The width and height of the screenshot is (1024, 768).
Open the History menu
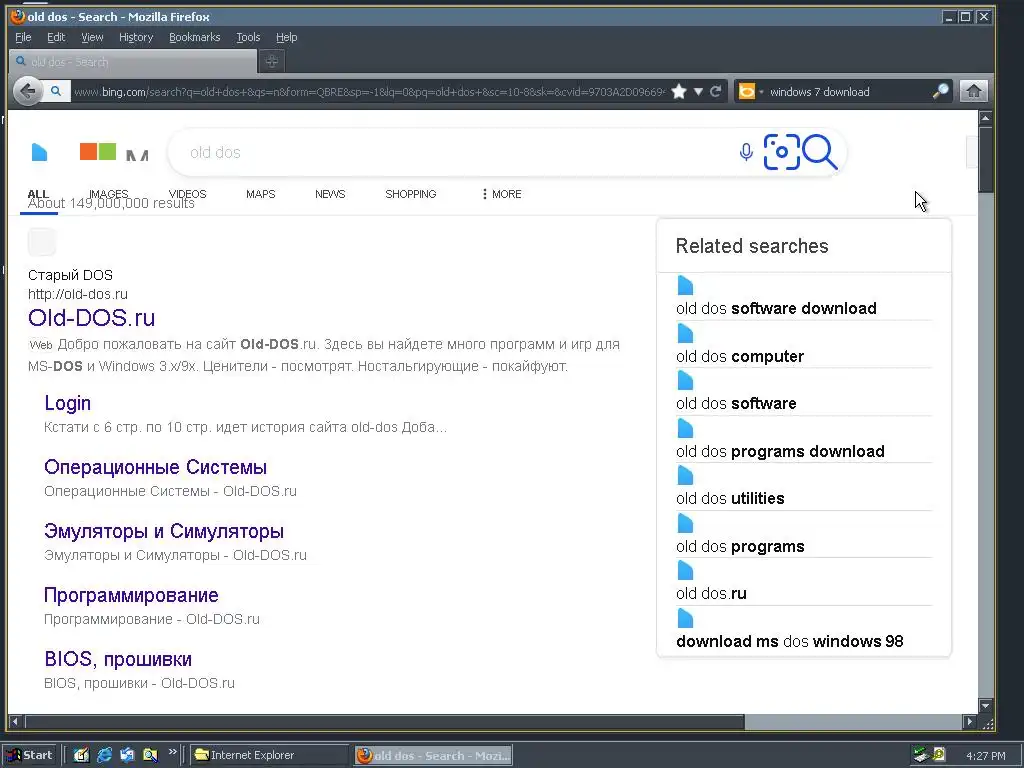tap(136, 37)
